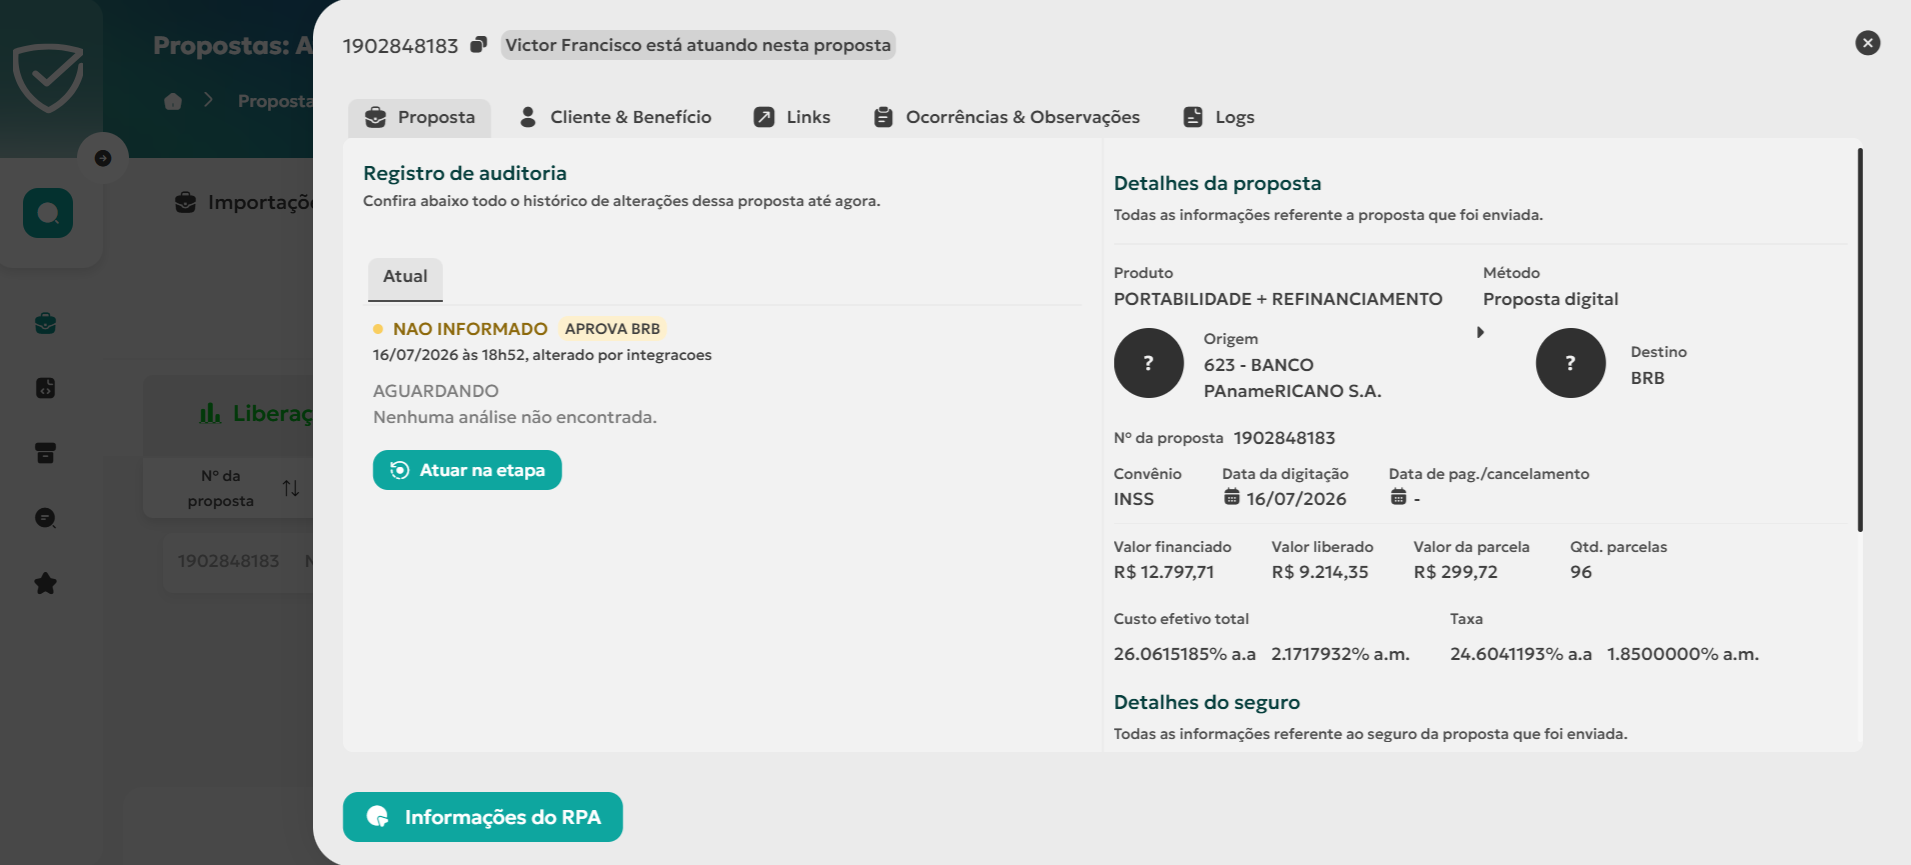Image resolution: width=1911 pixels, height=865 pixels.
Task: Close the proposal modal
Action: (x=1867, y=43)
